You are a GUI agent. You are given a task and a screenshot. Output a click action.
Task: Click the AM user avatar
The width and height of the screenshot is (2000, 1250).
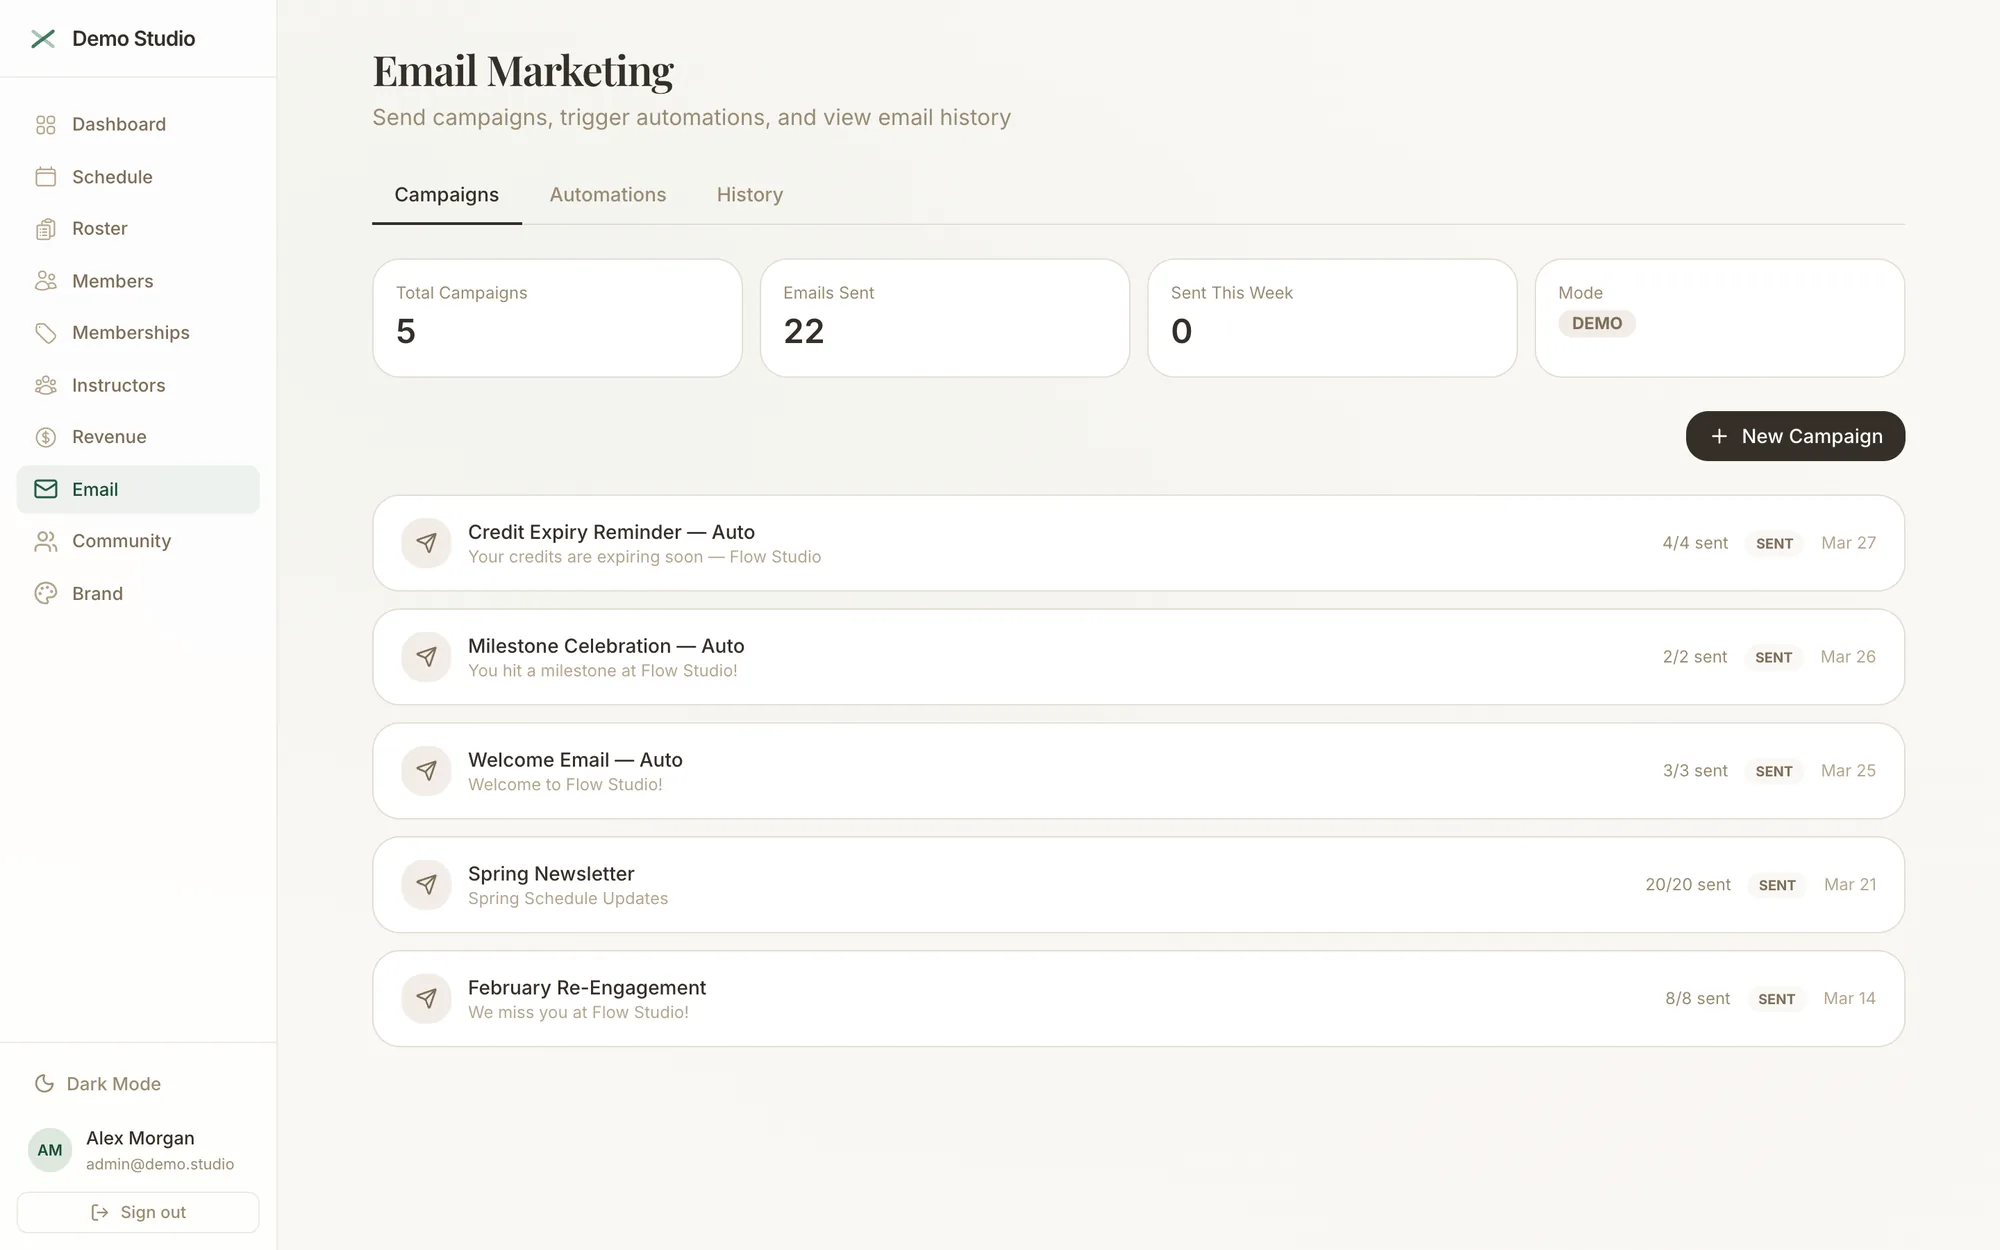pos(50,1150)
